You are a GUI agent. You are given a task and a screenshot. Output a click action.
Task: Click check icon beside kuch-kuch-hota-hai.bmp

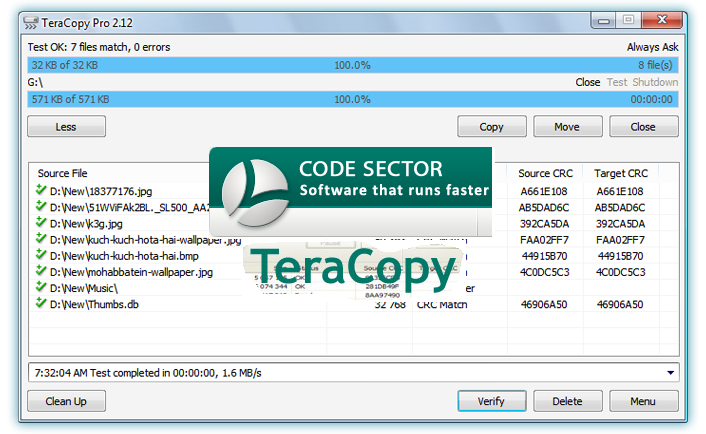coord(41,255)
